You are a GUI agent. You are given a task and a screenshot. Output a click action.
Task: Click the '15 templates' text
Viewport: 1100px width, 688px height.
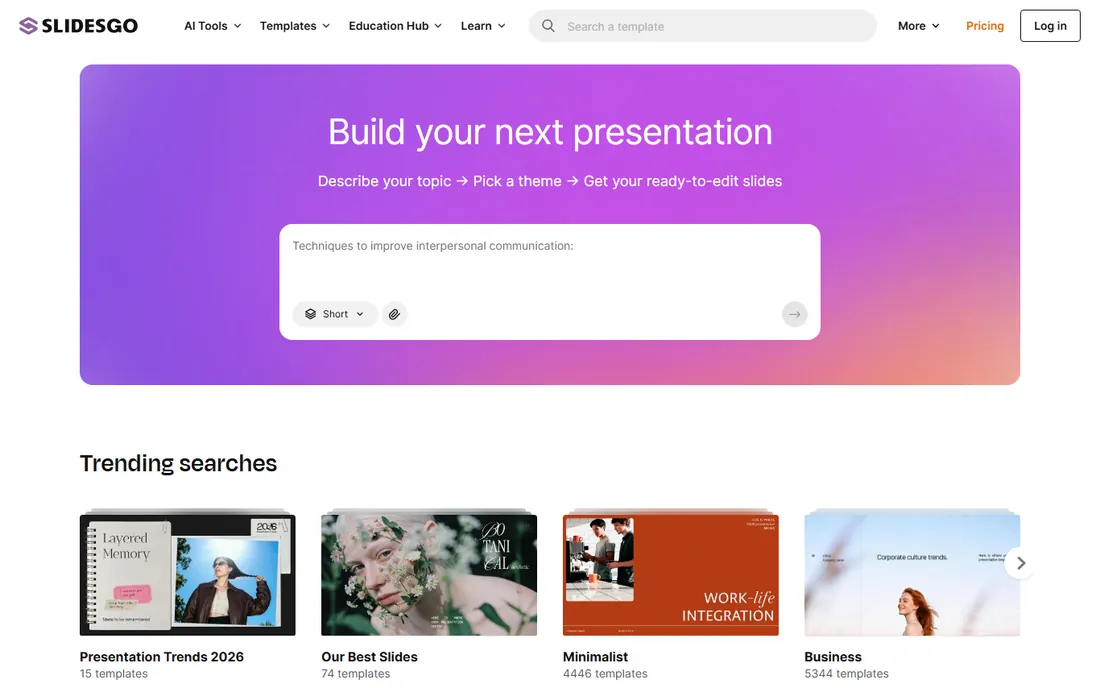114,674
